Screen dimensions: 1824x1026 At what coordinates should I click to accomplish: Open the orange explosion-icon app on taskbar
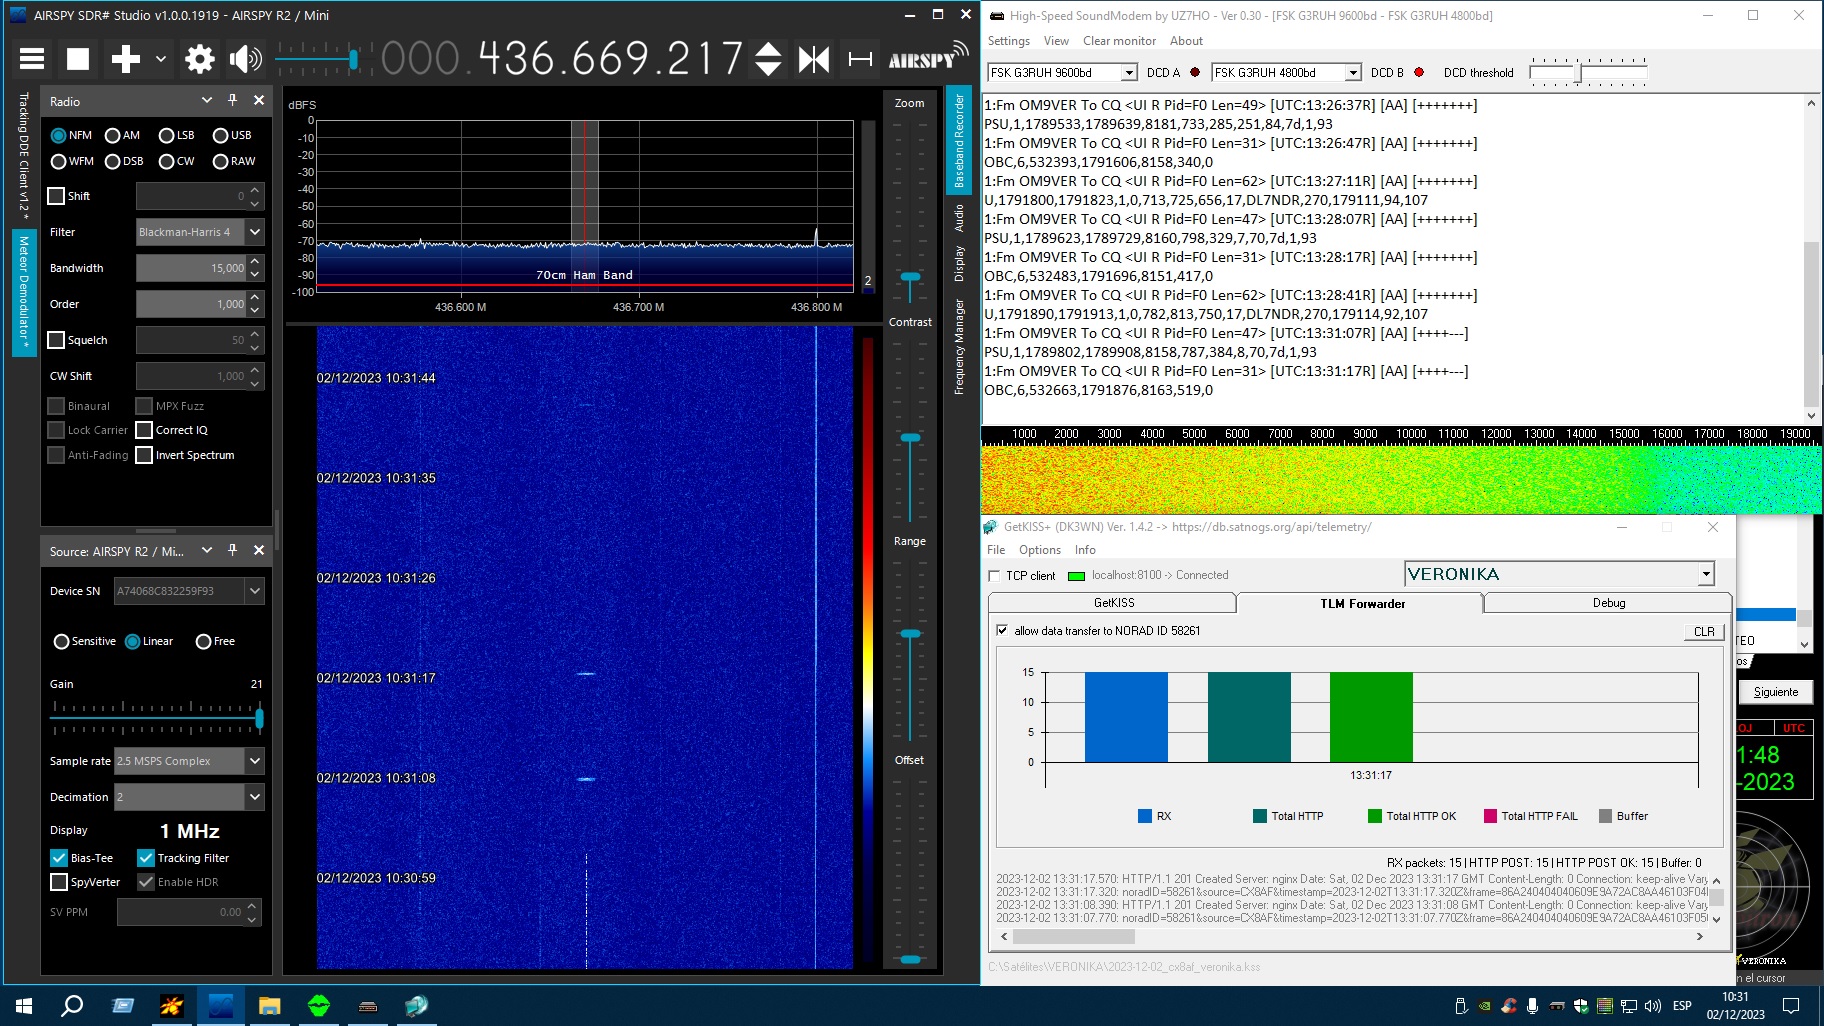[172, 1006]
